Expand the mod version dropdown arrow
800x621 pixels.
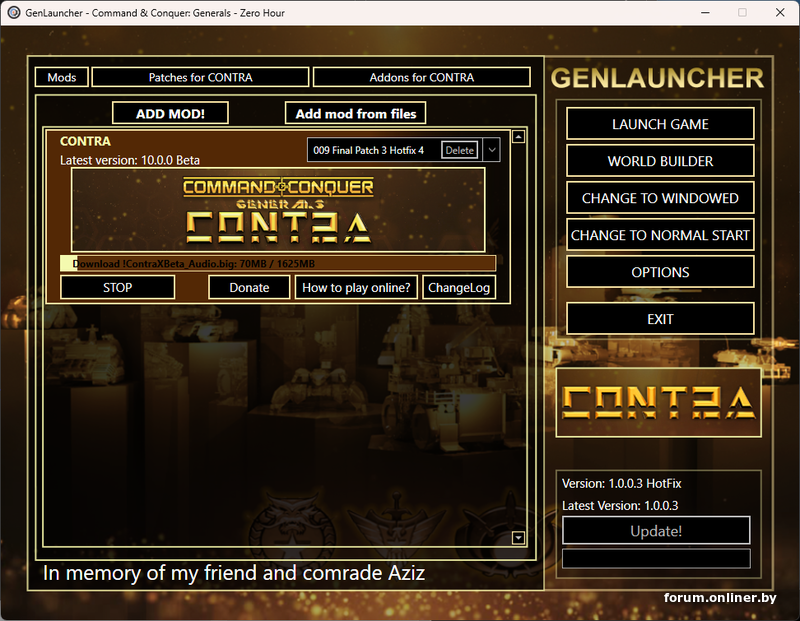coord(491,150)
